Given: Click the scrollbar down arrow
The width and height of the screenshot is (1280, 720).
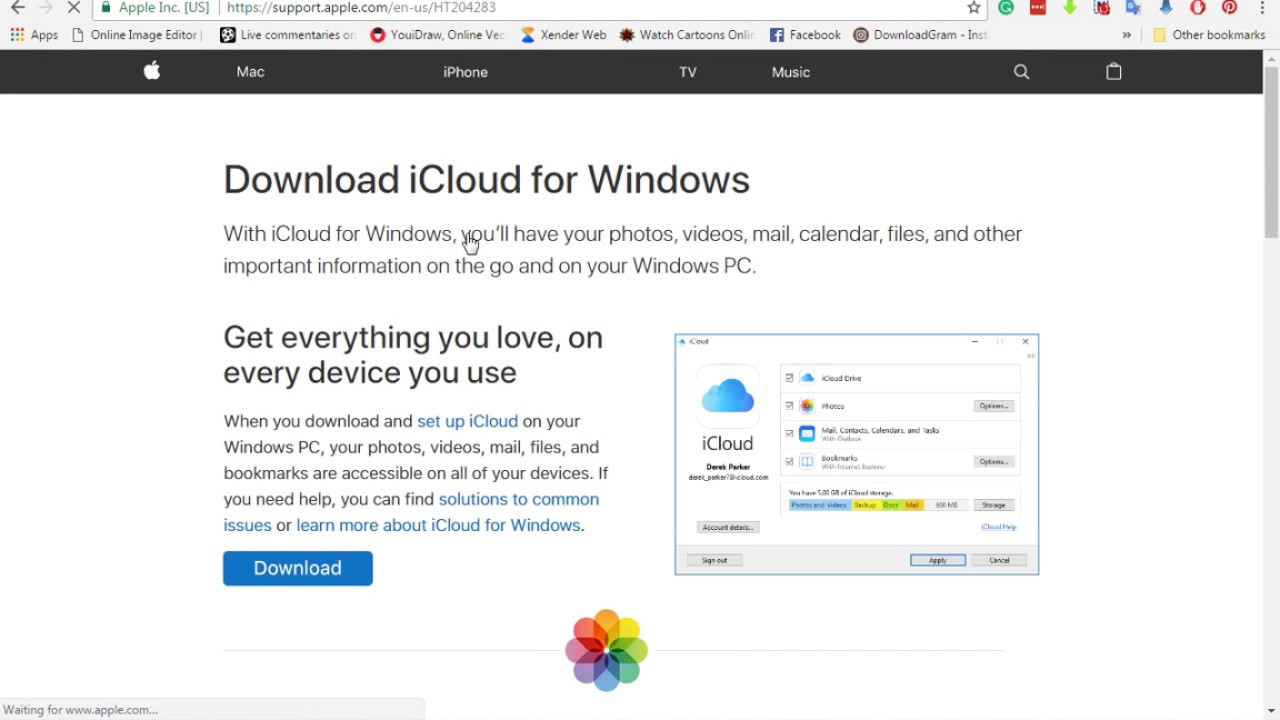Looking at the screenshot, I should (x=1271, y=711).
